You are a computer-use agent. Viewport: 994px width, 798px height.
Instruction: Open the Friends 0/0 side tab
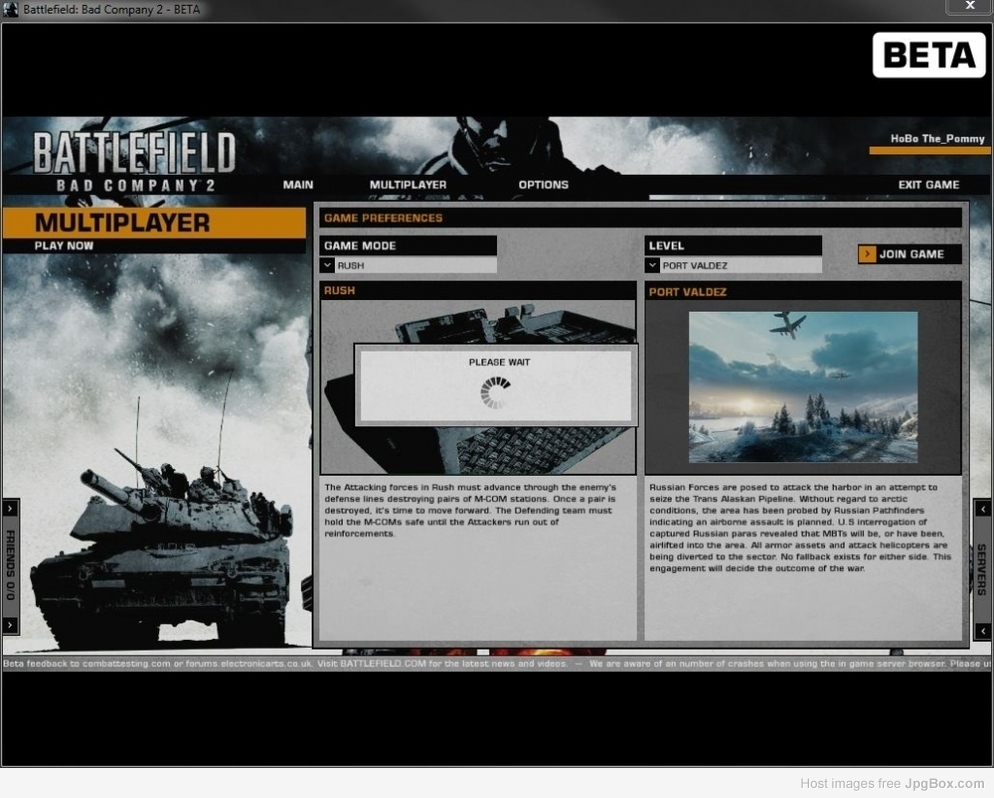tap(10, 565)
